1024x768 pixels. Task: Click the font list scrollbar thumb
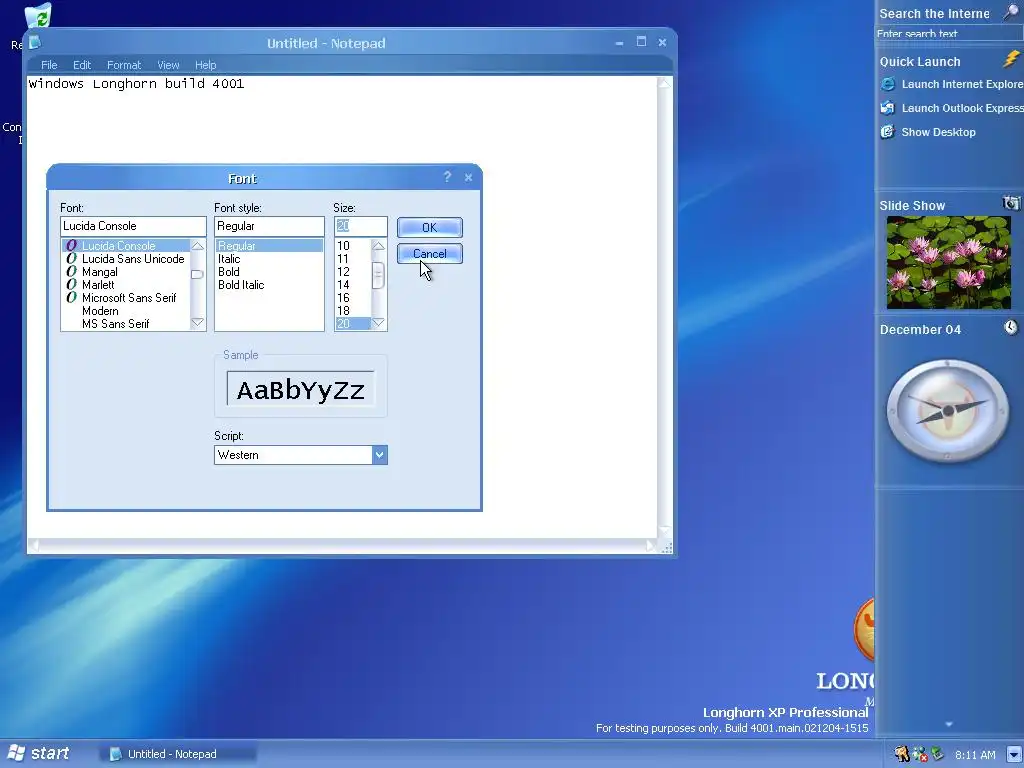197,274
